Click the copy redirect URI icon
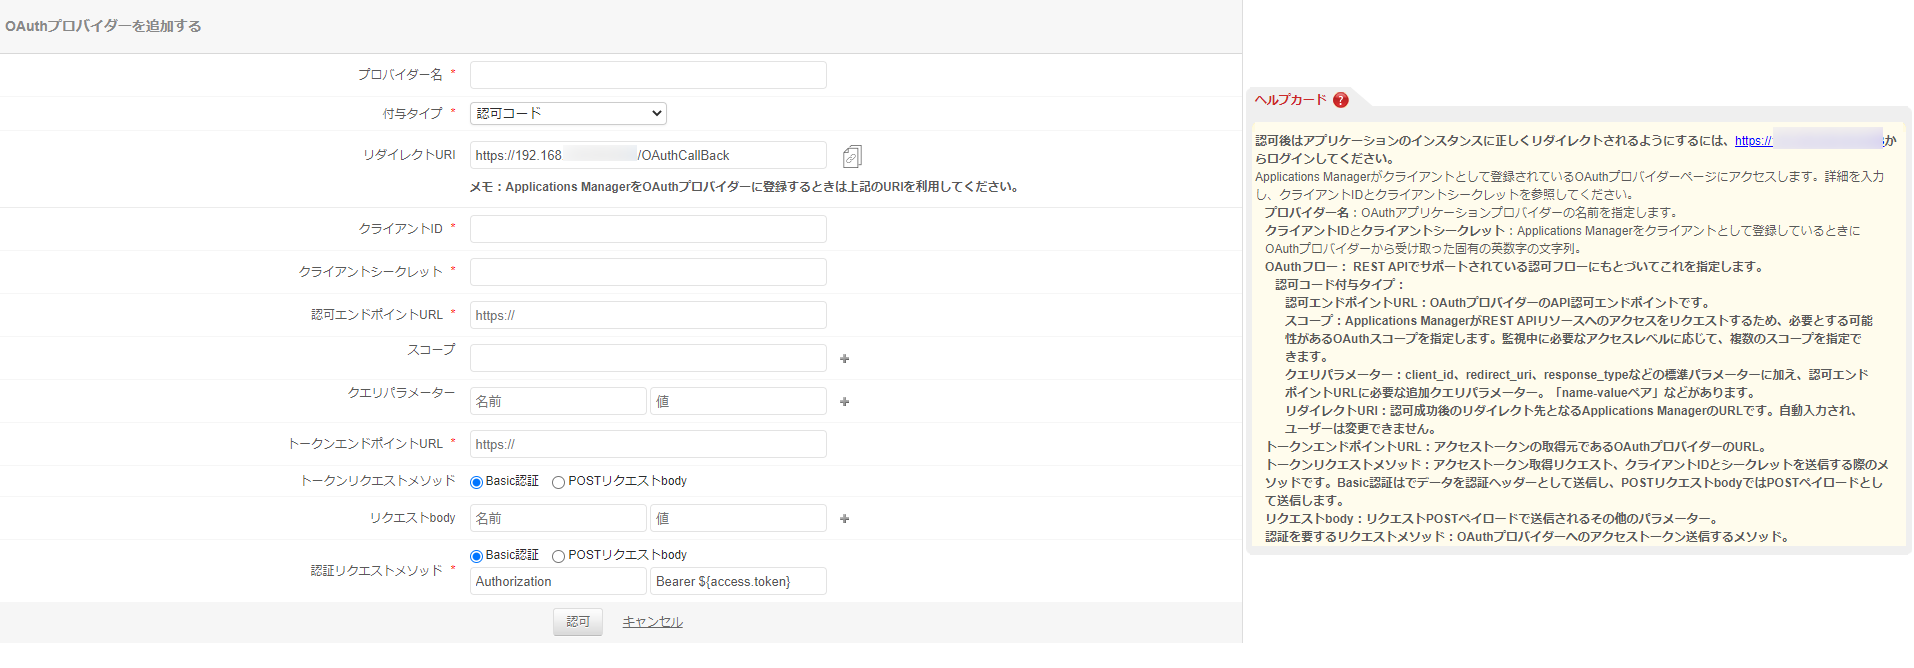This screenshot has height=668, width=1914. [851, 156]
